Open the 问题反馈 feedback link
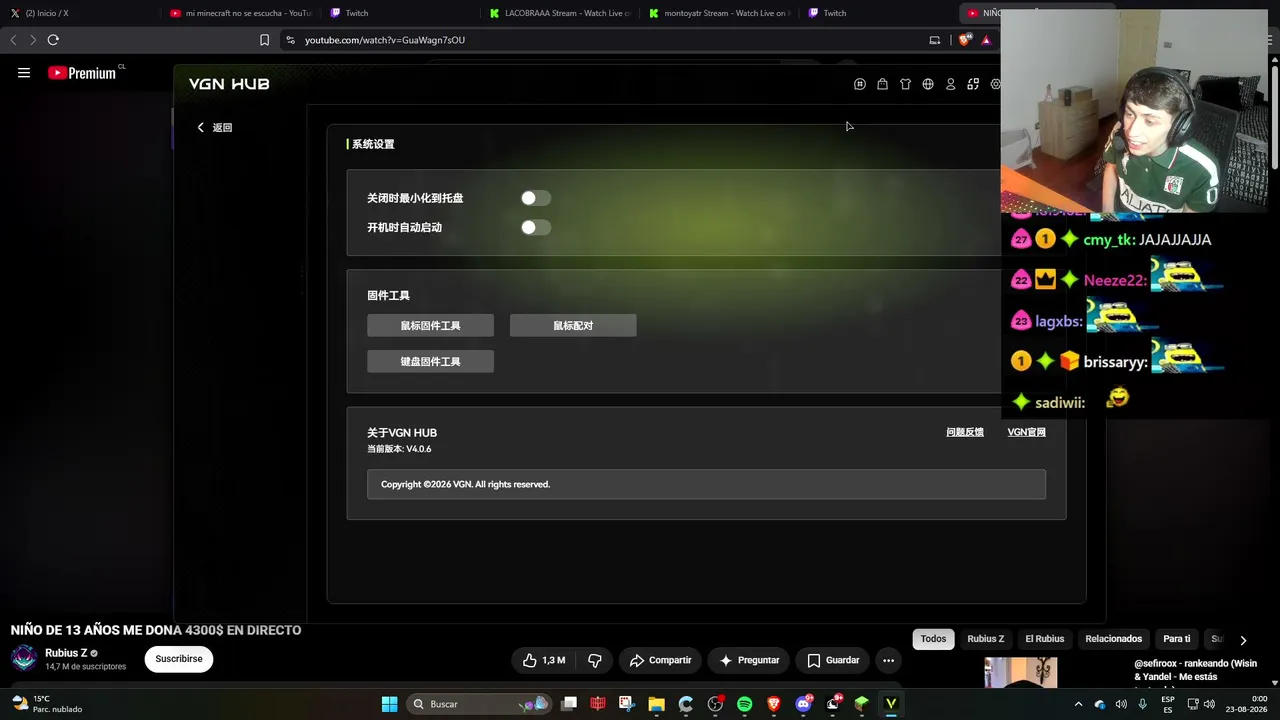Screen dimensions: 1280x720 coord(965,432)
